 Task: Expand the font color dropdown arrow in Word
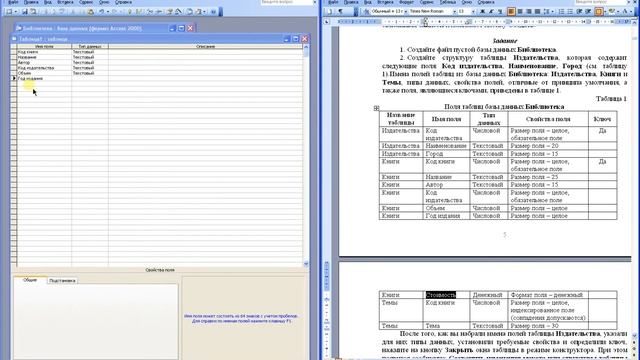[631, 11]
